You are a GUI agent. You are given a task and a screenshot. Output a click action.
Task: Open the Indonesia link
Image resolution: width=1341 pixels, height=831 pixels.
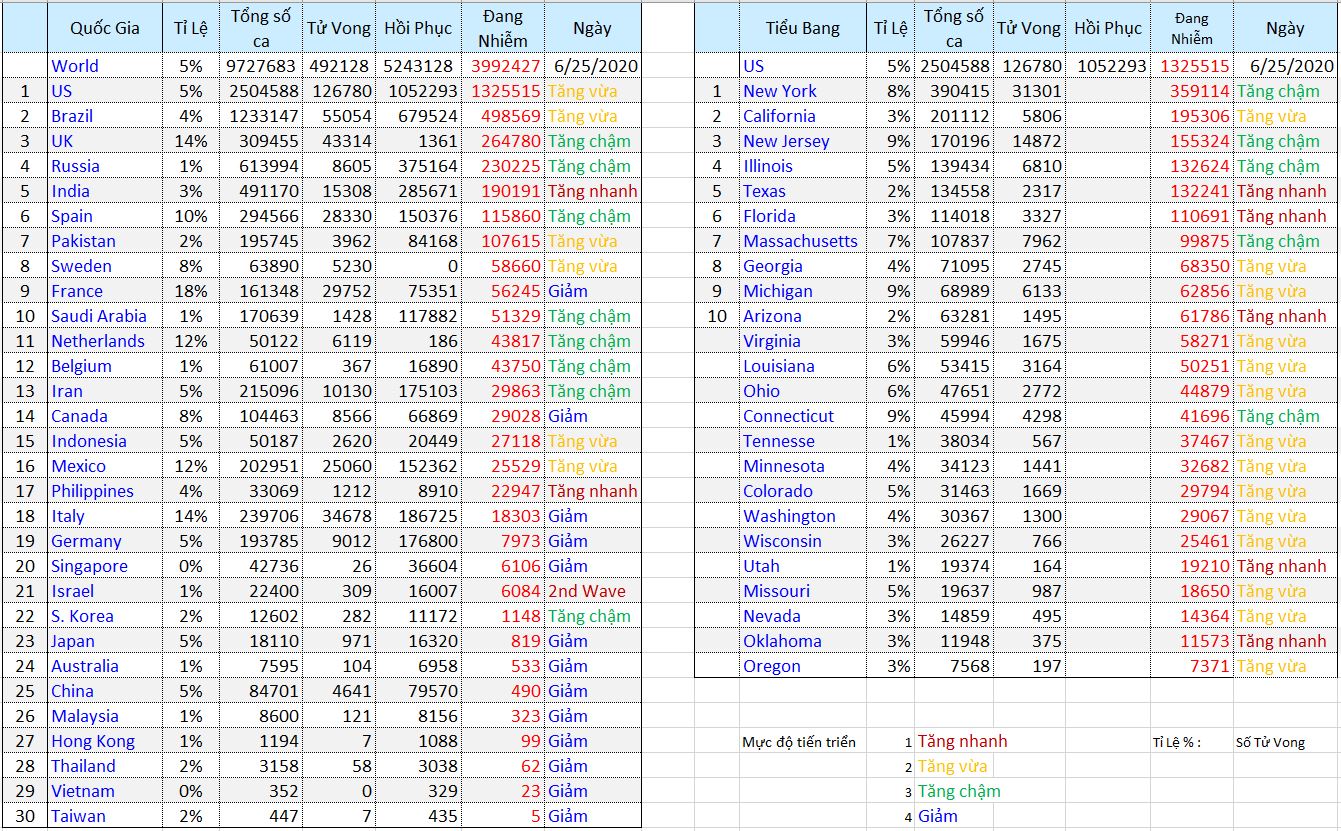pyautogui.click(x=89, y=441)
